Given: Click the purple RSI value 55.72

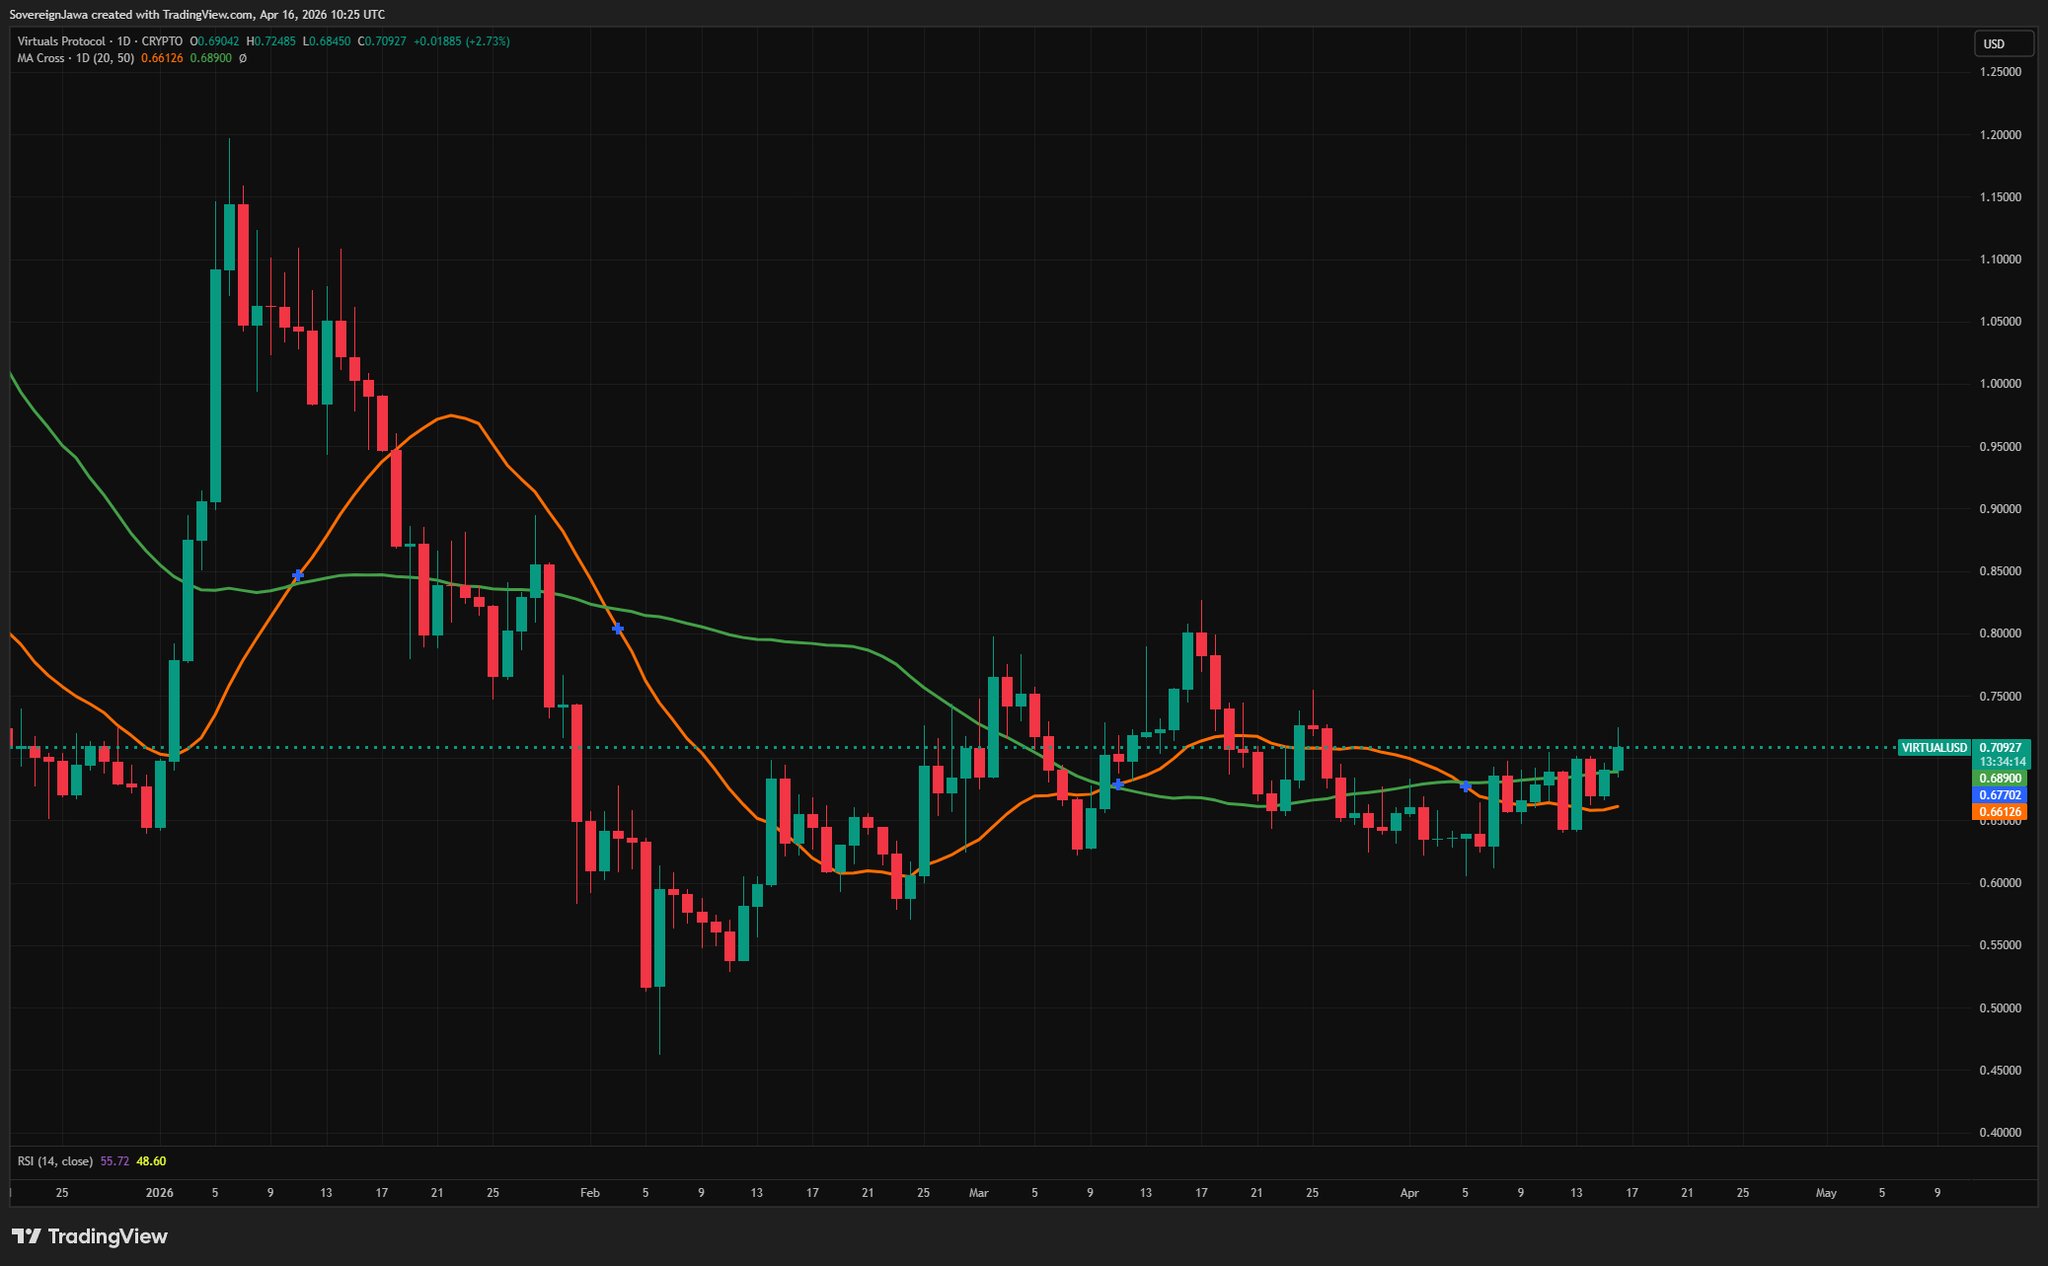Looking at the screenshot, I should pyautogui.click(x=116, y=1161).
